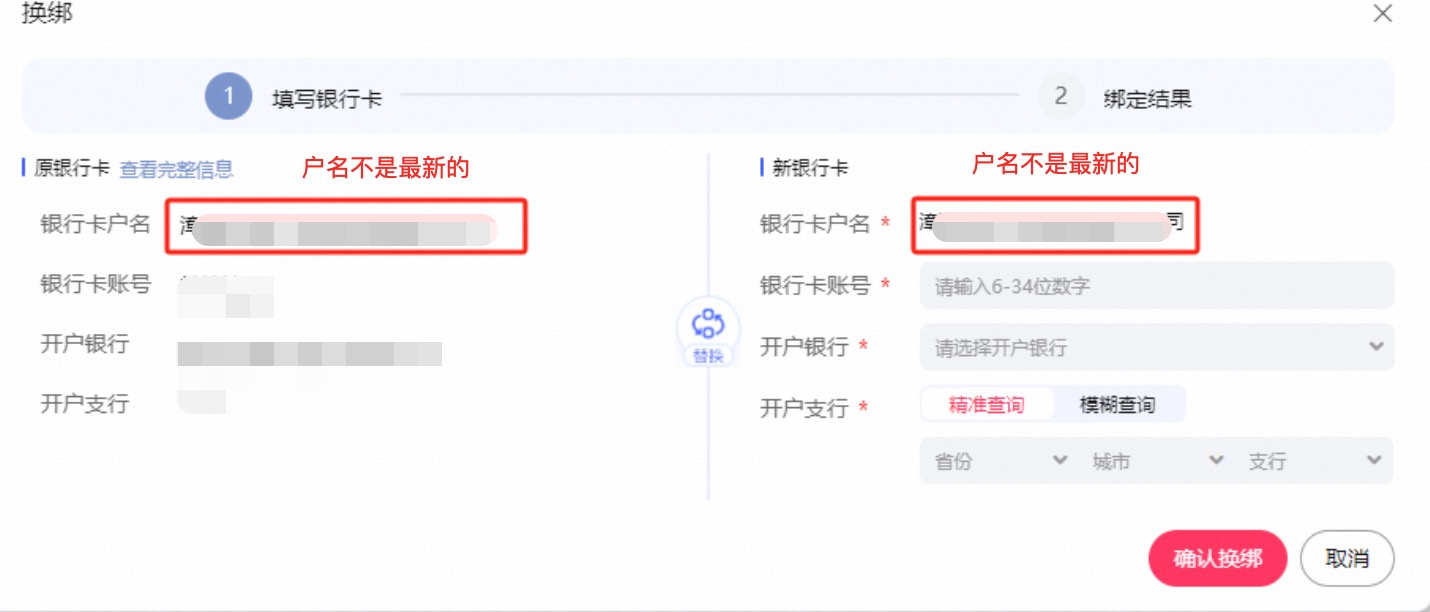Click the step 1 circle indicator

pyautogui.click(x=228, y=95)
